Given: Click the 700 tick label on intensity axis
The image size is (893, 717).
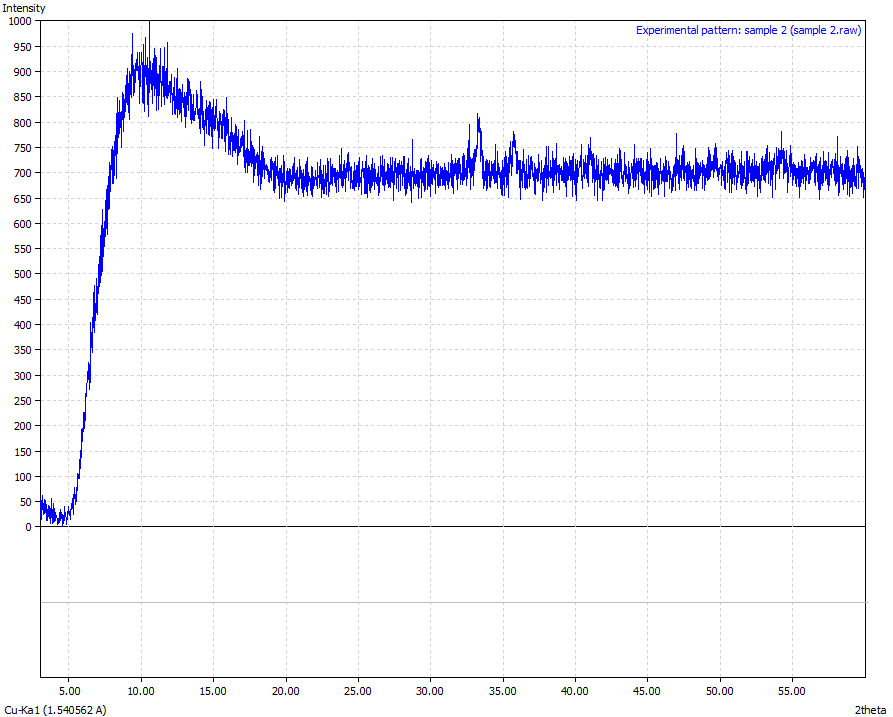Looking at the screenshot, I should pos(22,173).
